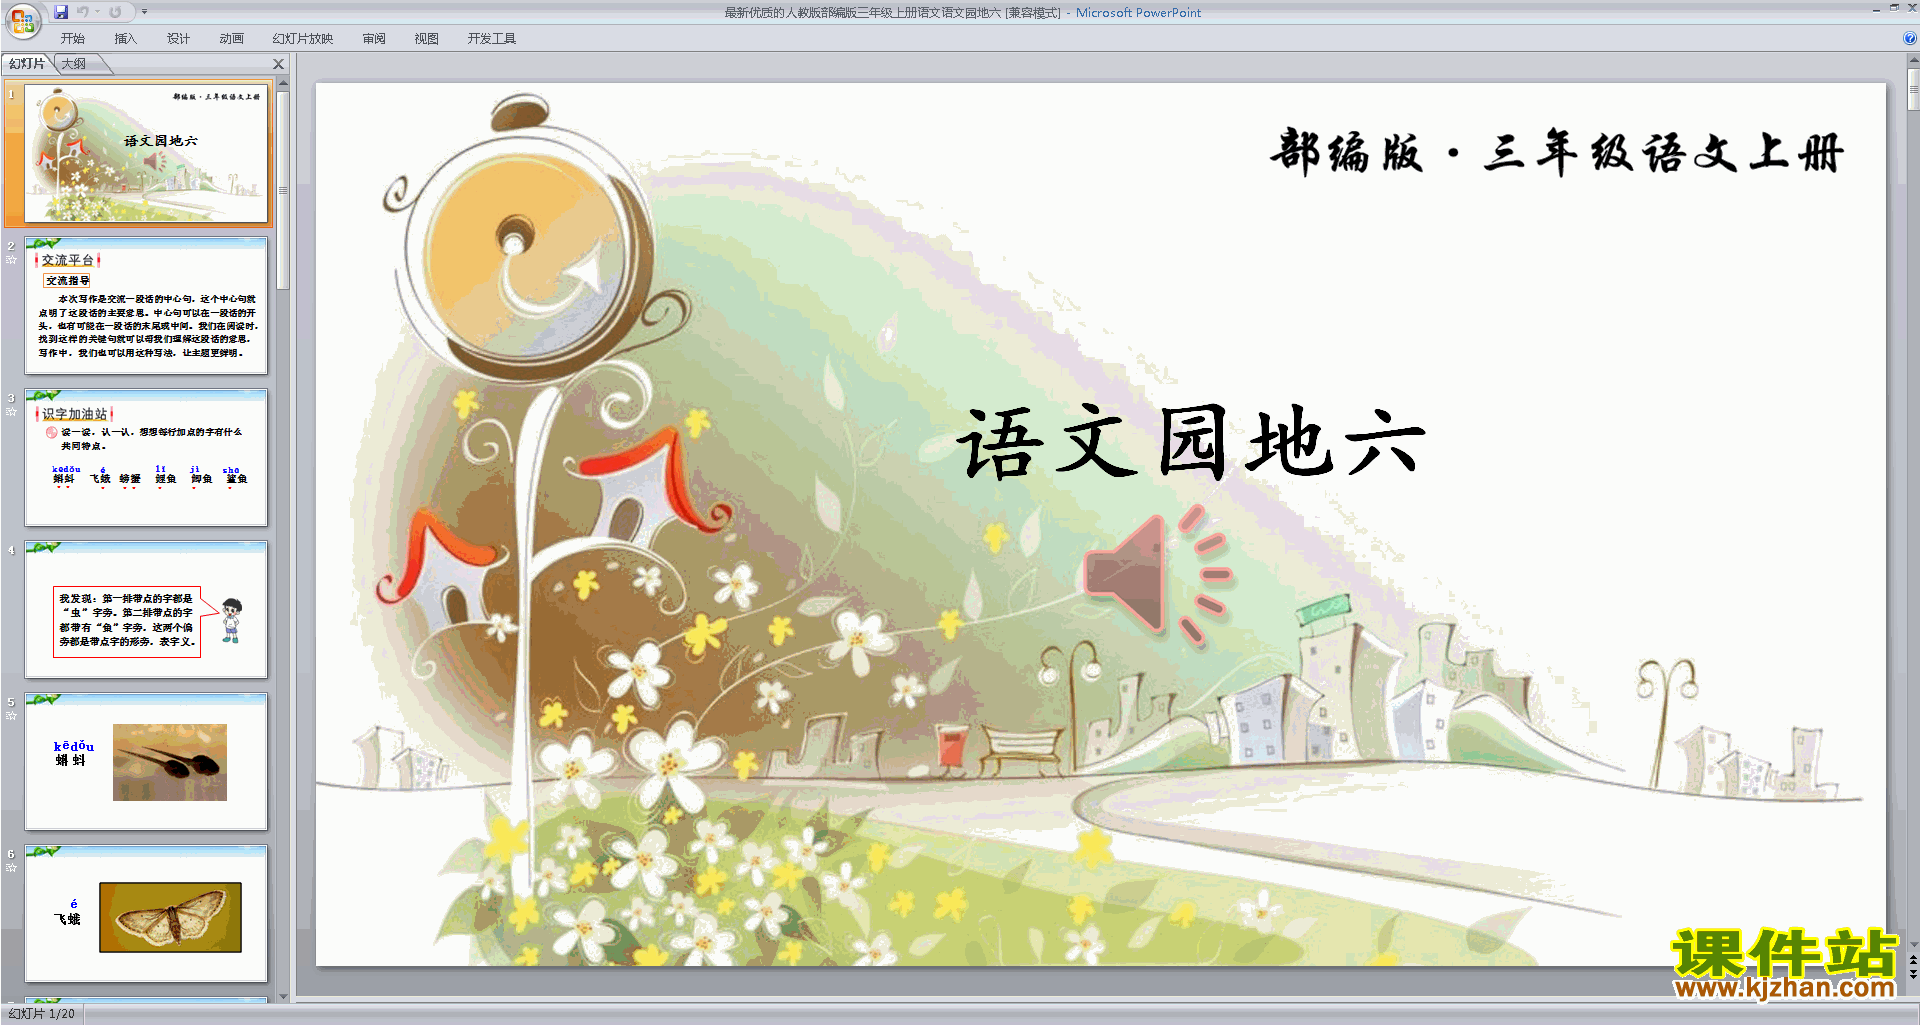Select slide 1 thumbnail 语文园地六
This screenshot has height=1025, width=1920.
click(146, 154)
